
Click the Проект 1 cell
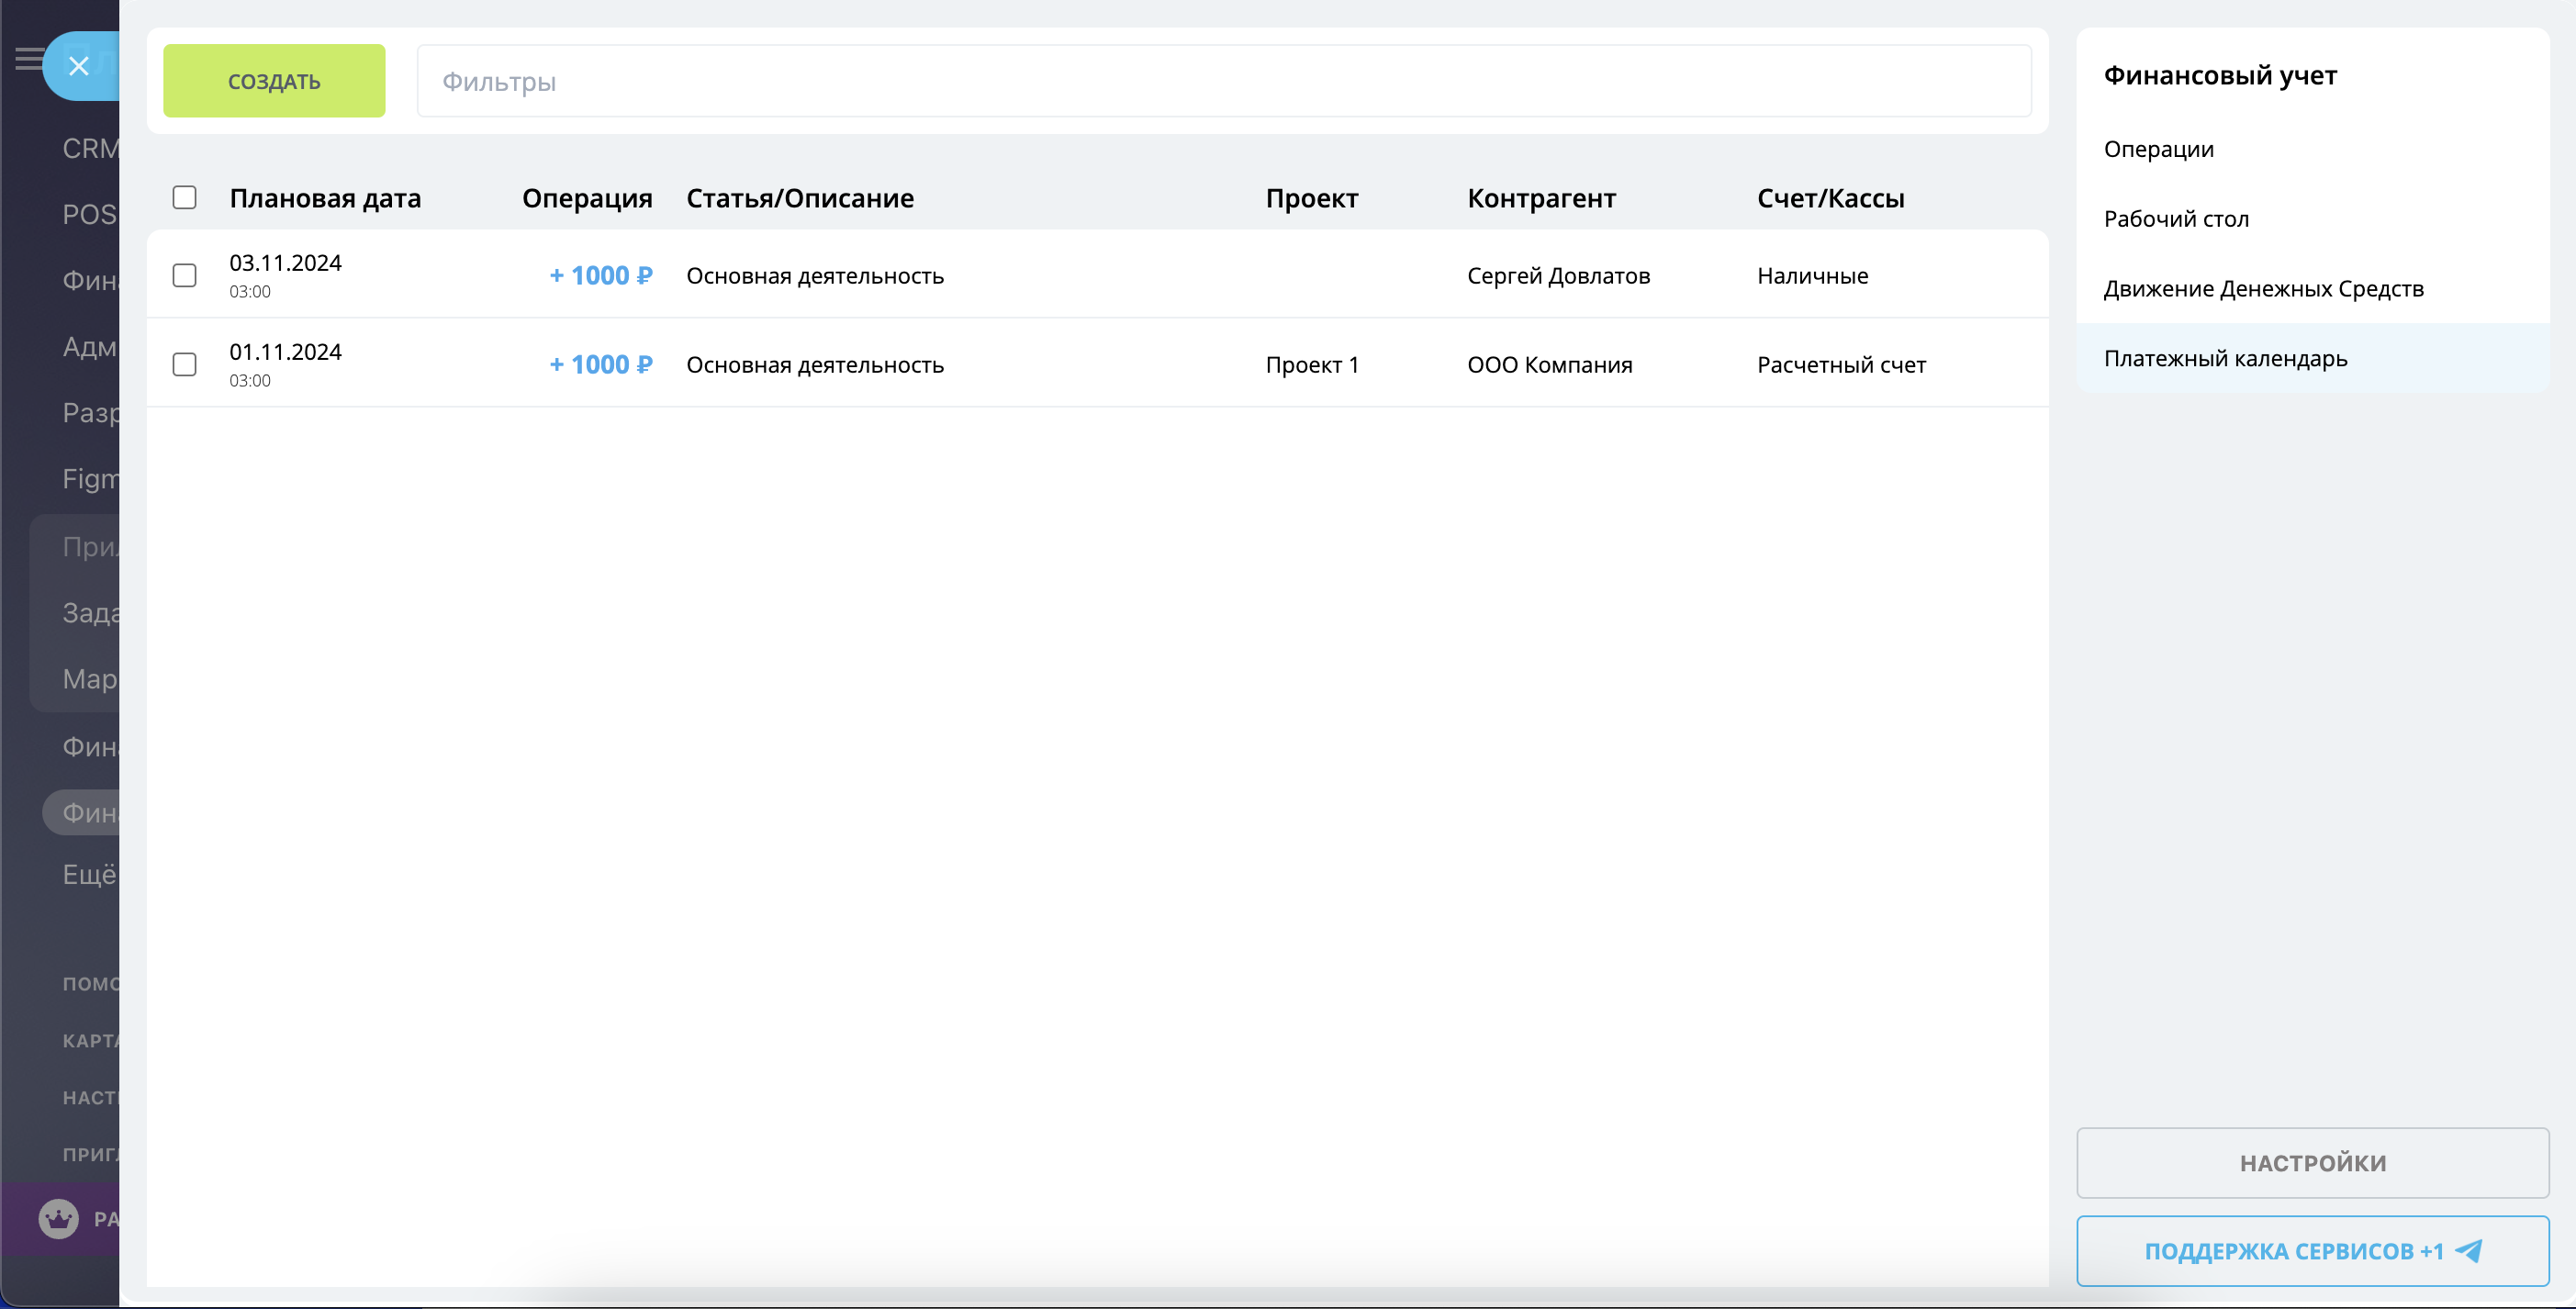1311,365
